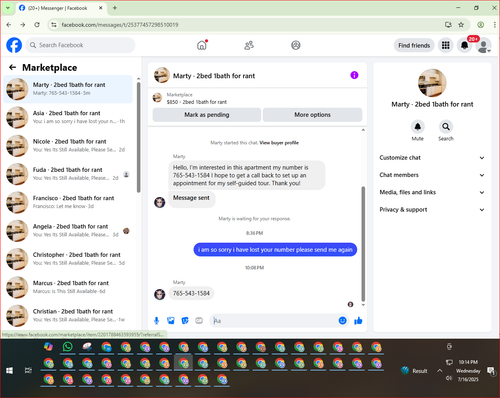Choose a GIF icon in composer
The height and width of the screenshot is (398, 500).
click(x=199, y=321)
